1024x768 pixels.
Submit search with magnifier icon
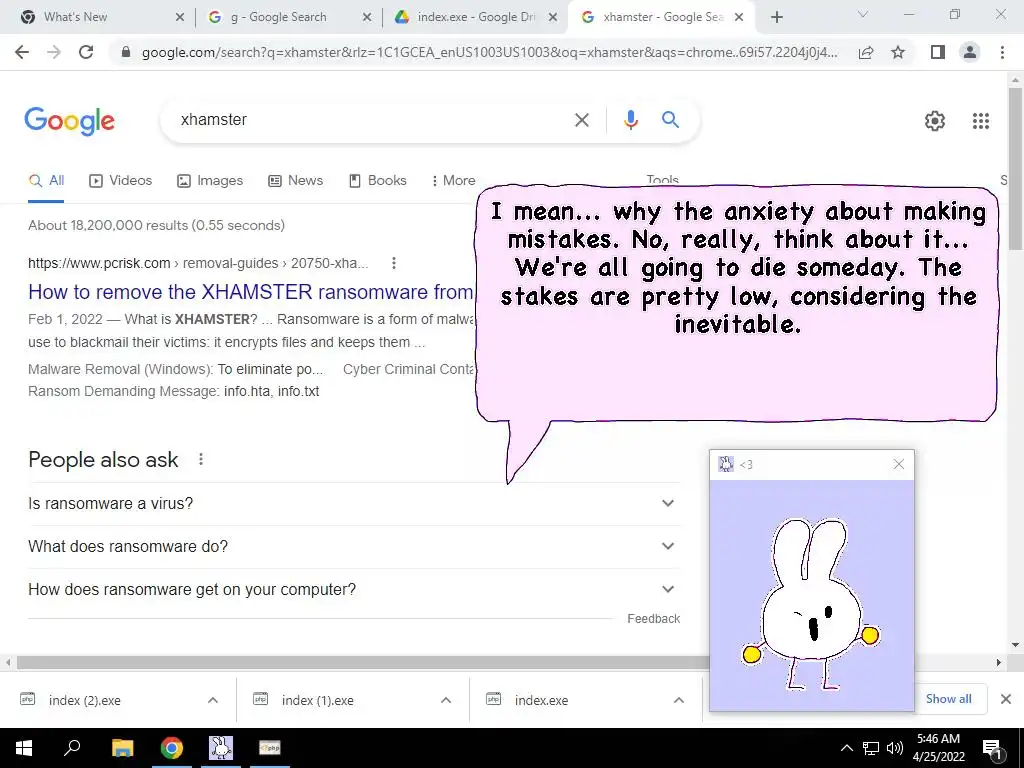[671, 120]
